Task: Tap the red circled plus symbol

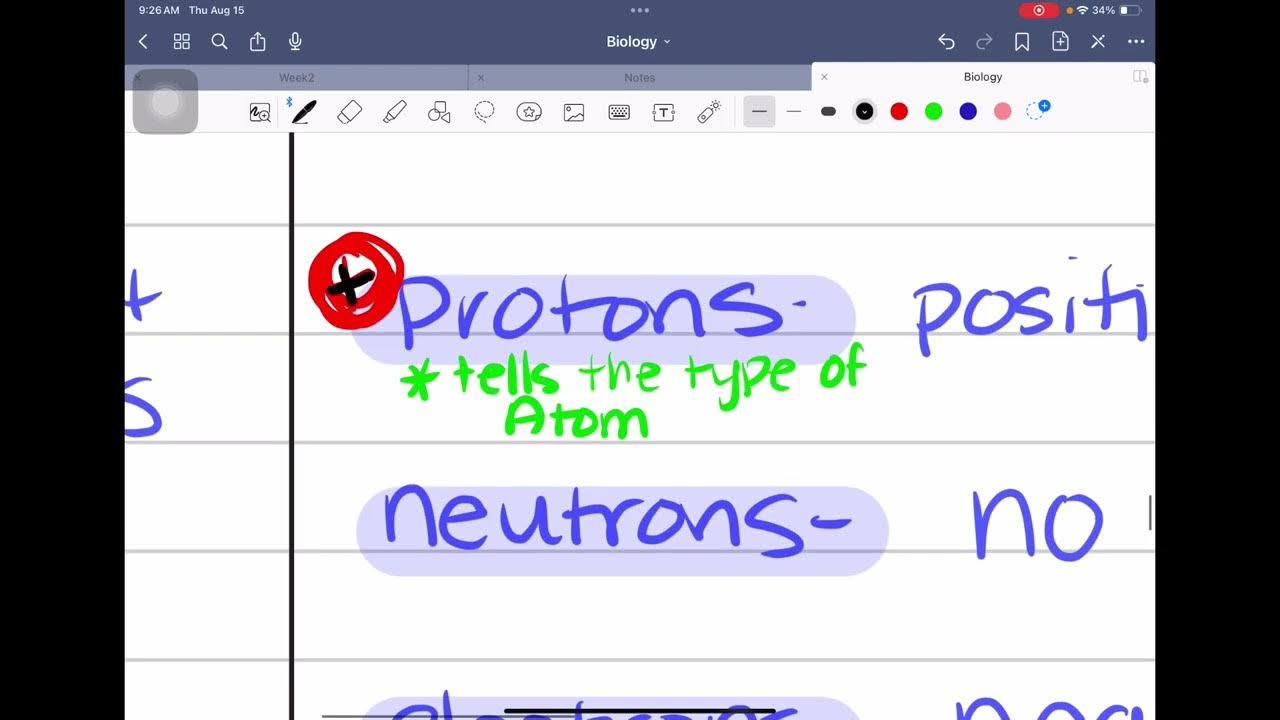Action: coord(355,281)
